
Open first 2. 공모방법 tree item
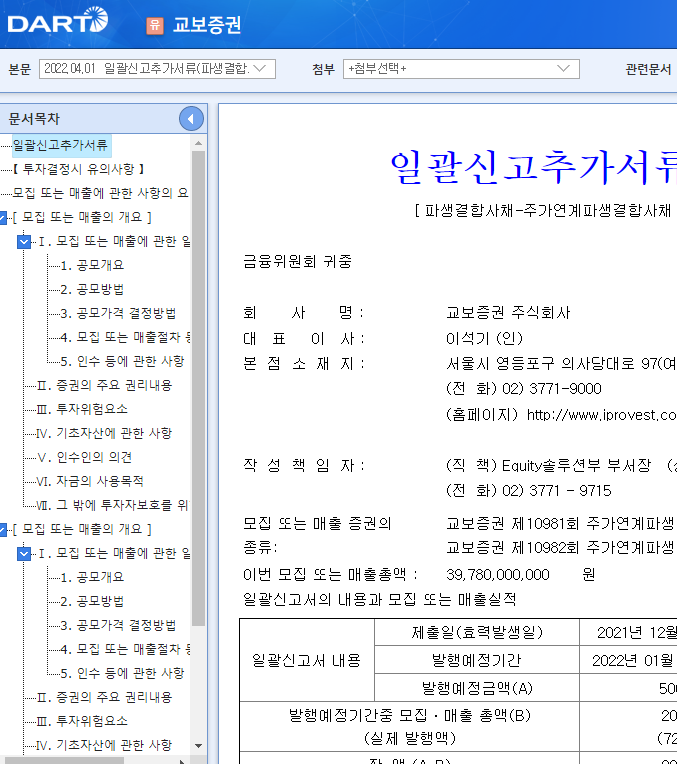(x=92, y=289)
